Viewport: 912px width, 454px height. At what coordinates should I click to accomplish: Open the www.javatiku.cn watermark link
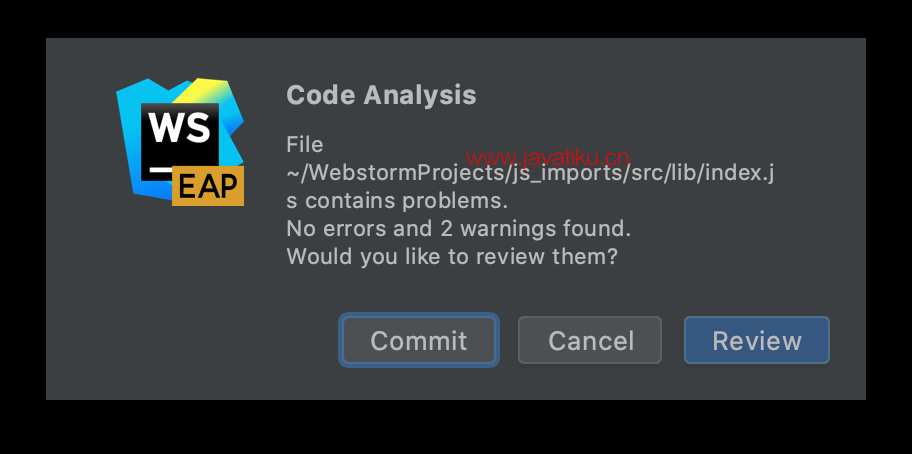(x=547, y=158)
